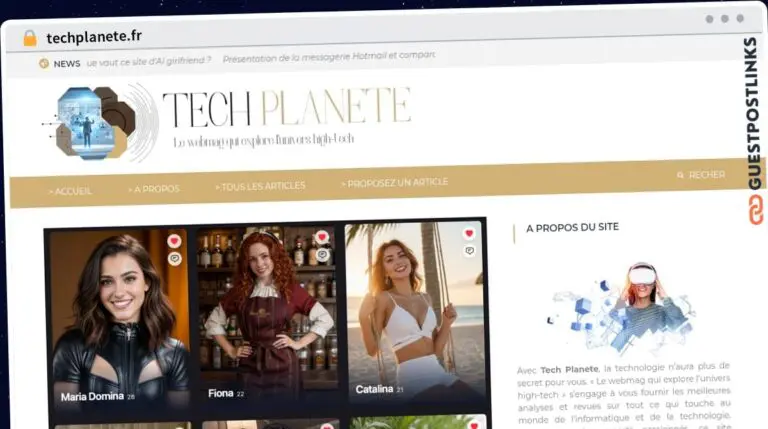Click the webmag tagline under the title

[x=264, y=141]
